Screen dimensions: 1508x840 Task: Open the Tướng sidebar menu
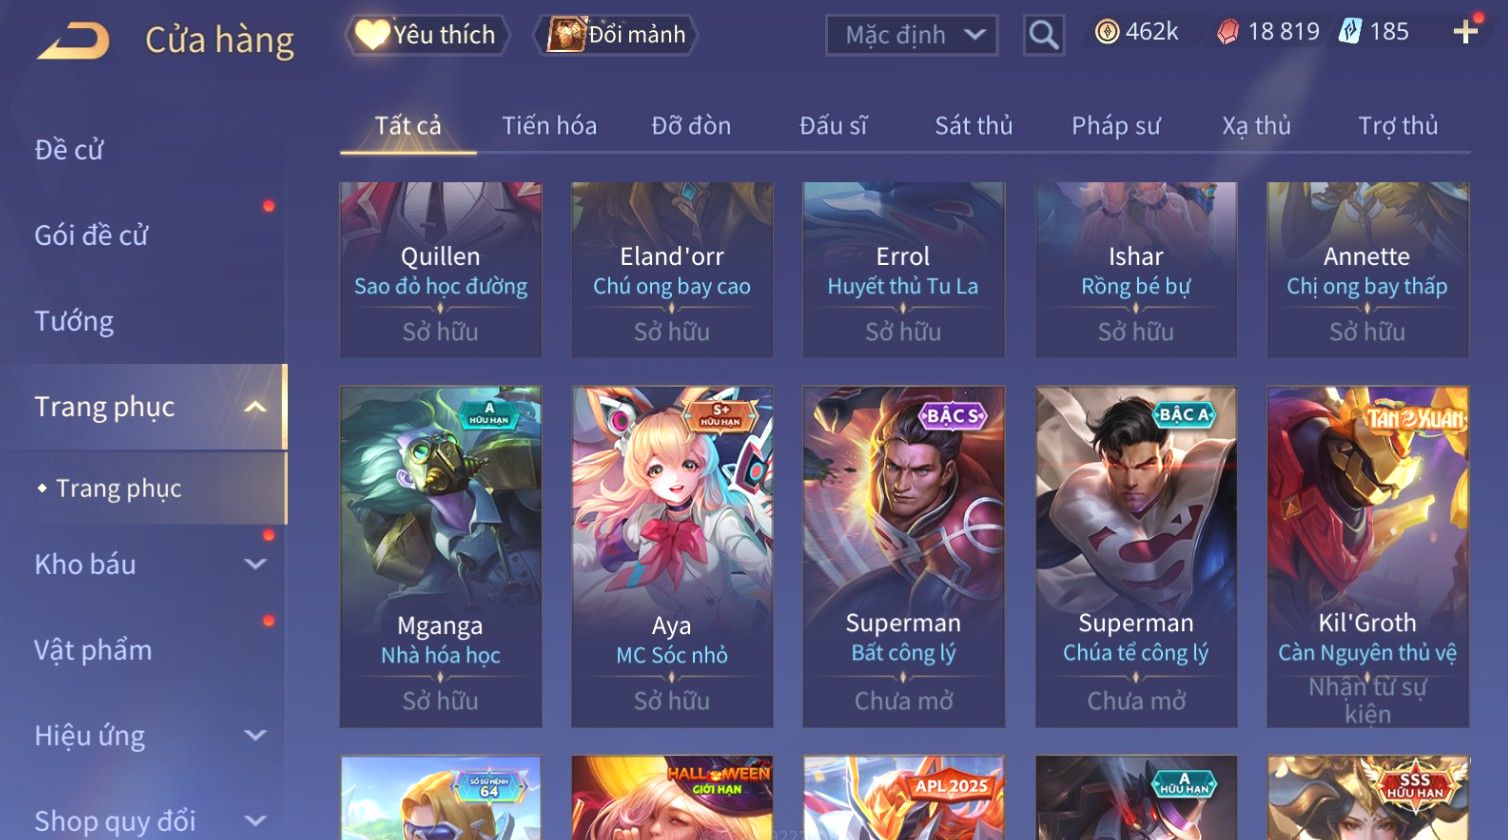74,321
